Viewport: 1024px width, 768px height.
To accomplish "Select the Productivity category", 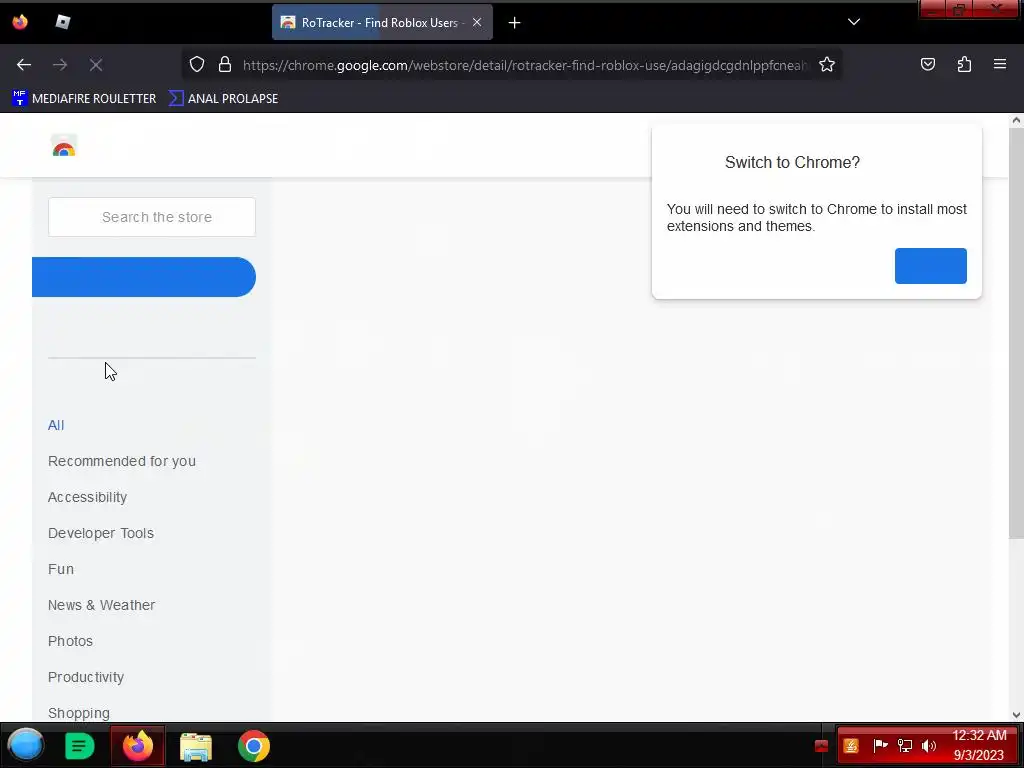I will click(86, 677).
